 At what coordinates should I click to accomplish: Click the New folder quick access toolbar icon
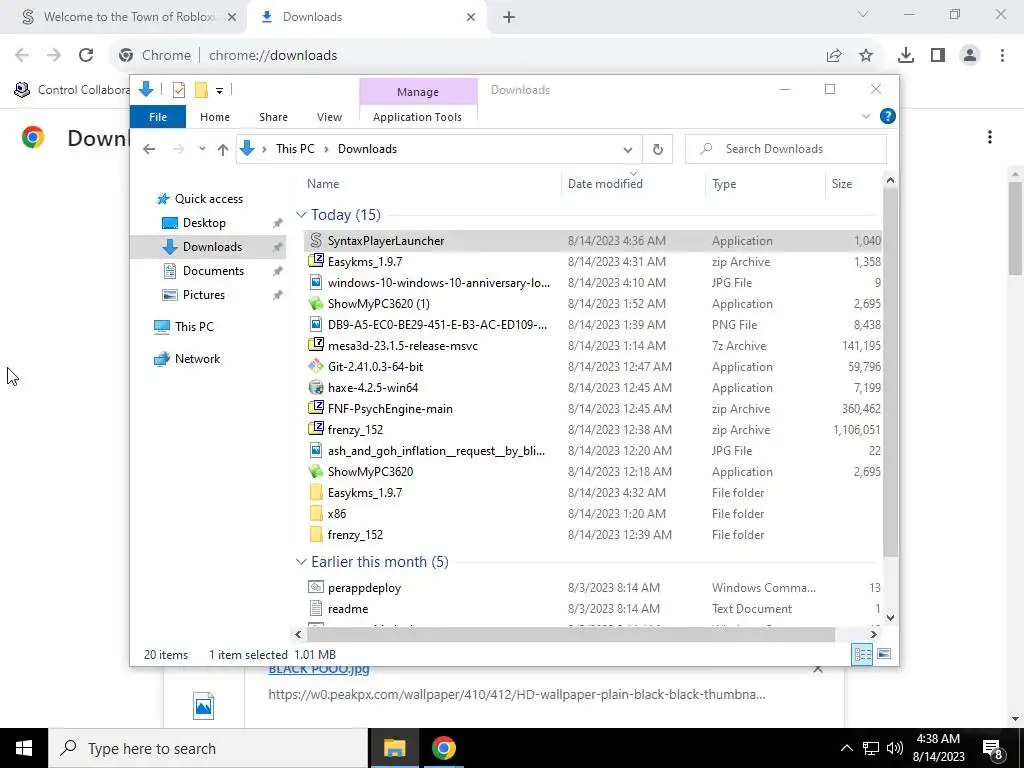[x=201, y=90]
